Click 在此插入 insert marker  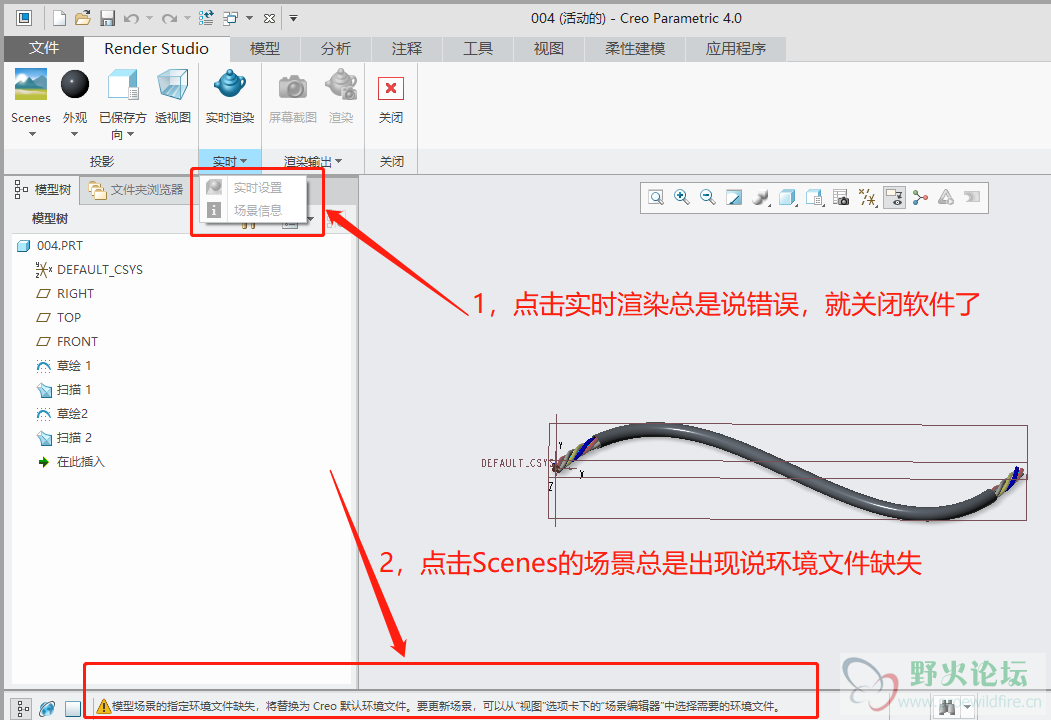71,462
